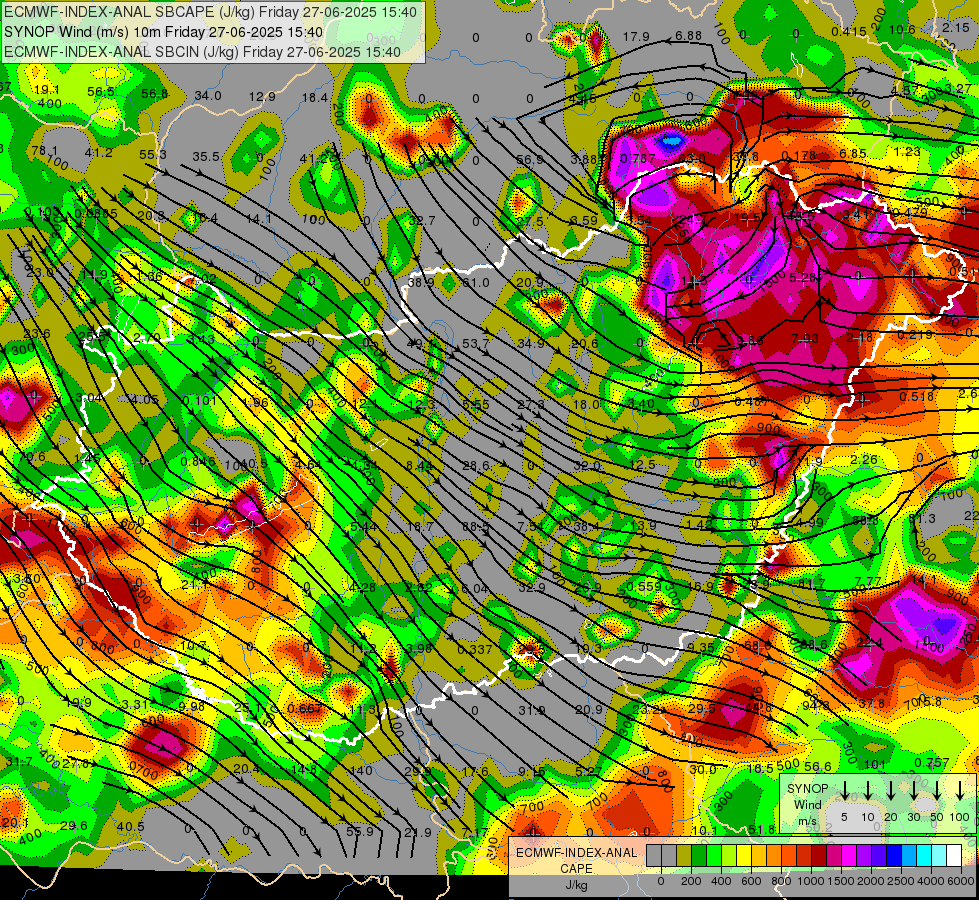Pick the dark red swatch before 1500
Viewport: 979px width, 900px height.
click(819, 856)
